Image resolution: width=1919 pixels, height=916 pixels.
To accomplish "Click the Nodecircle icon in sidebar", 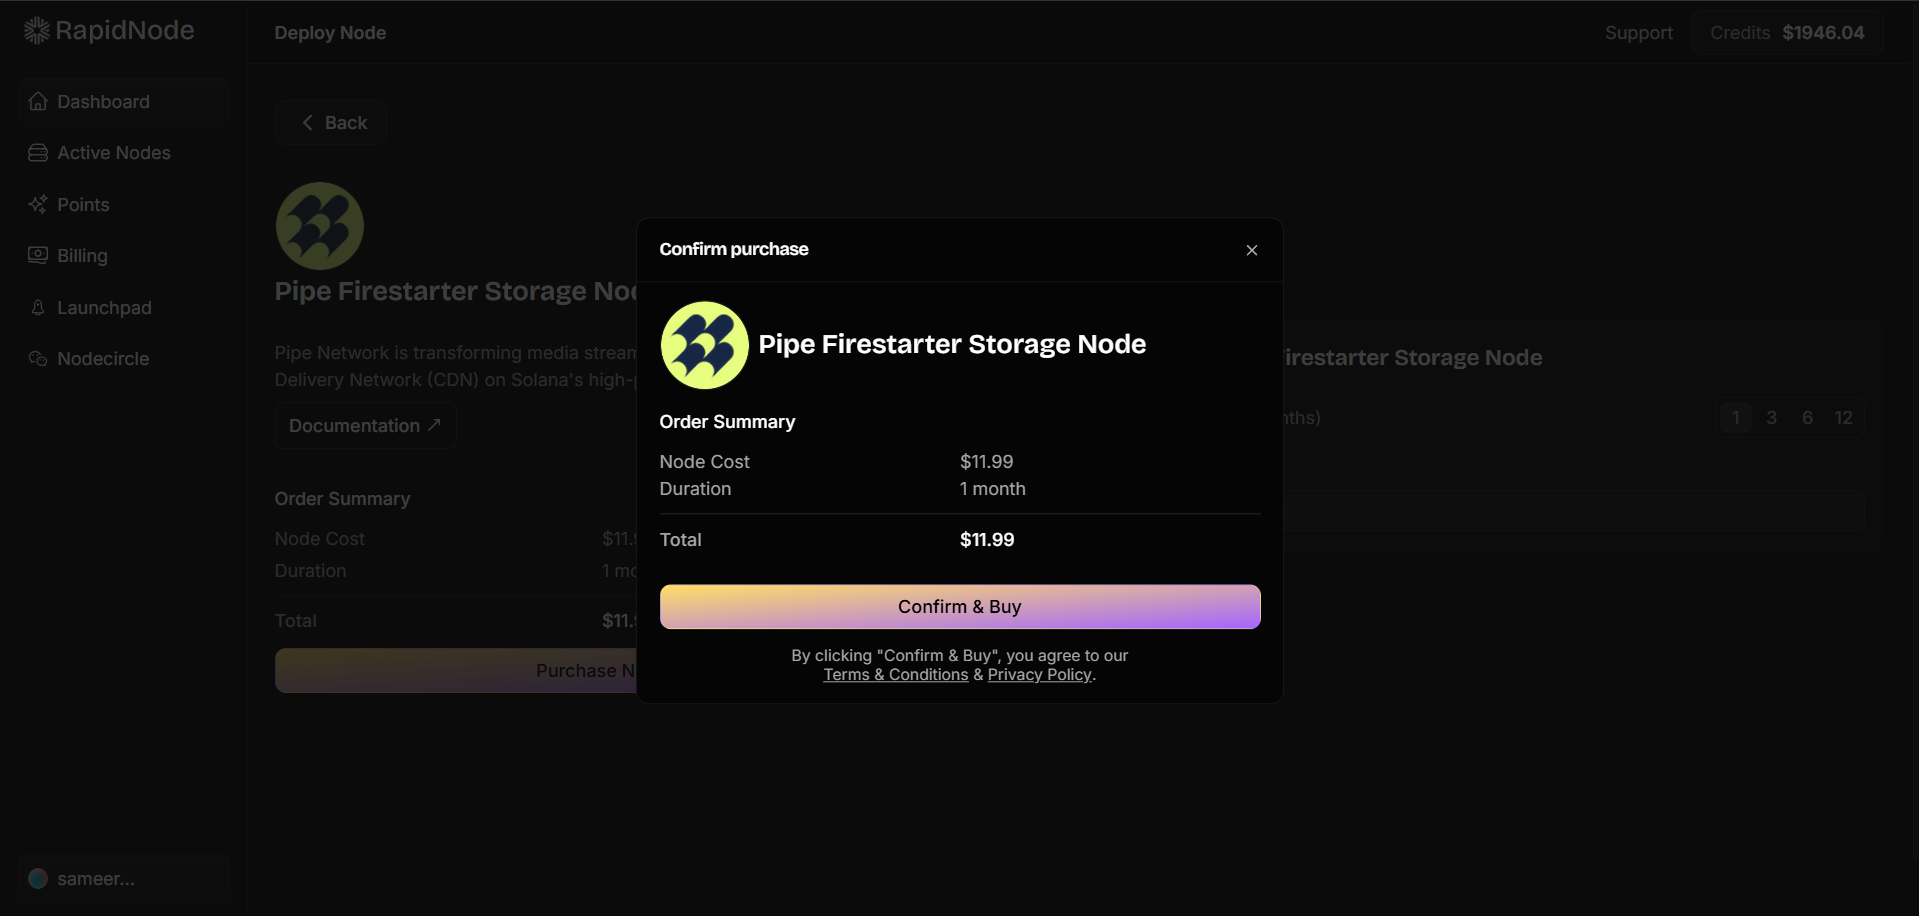I will tap(38, 359).
